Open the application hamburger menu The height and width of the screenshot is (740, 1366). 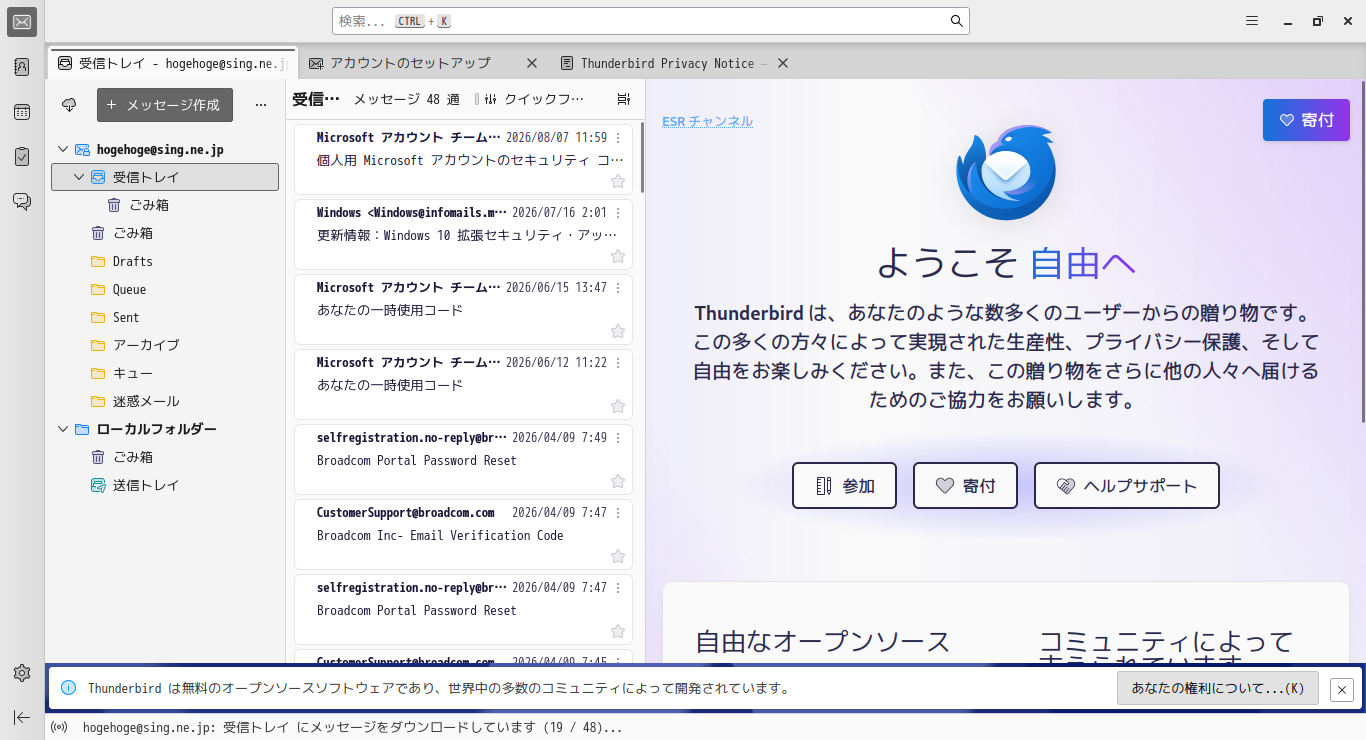(x=1252, y=21)
